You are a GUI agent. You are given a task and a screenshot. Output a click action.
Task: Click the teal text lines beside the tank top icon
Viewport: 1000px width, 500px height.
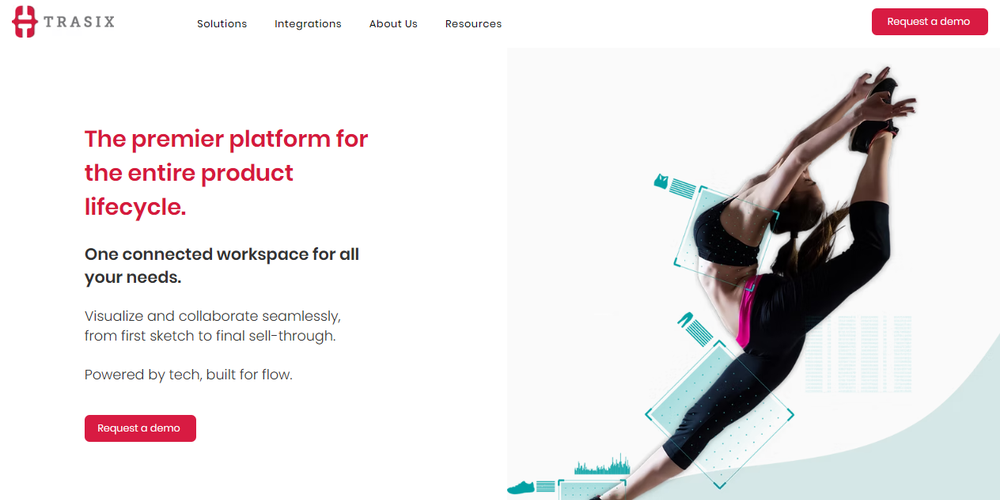coord(683,188)
